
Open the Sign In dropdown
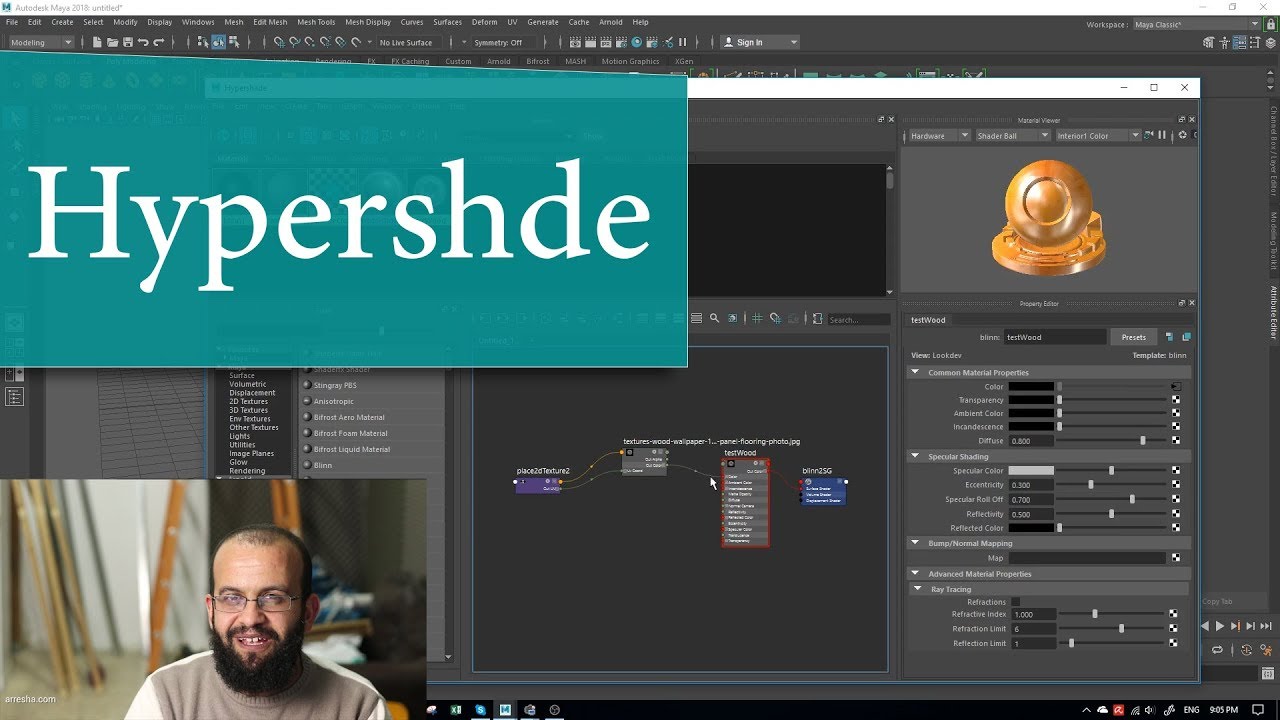(760, 42)
